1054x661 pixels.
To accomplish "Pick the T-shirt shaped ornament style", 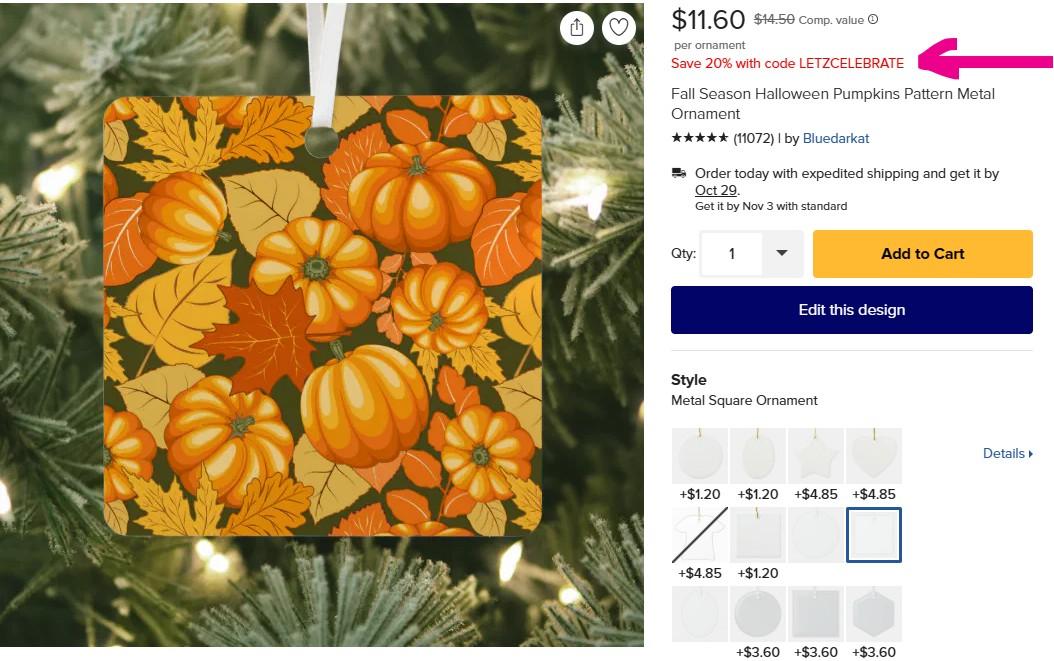I will (x=700, y=535).
